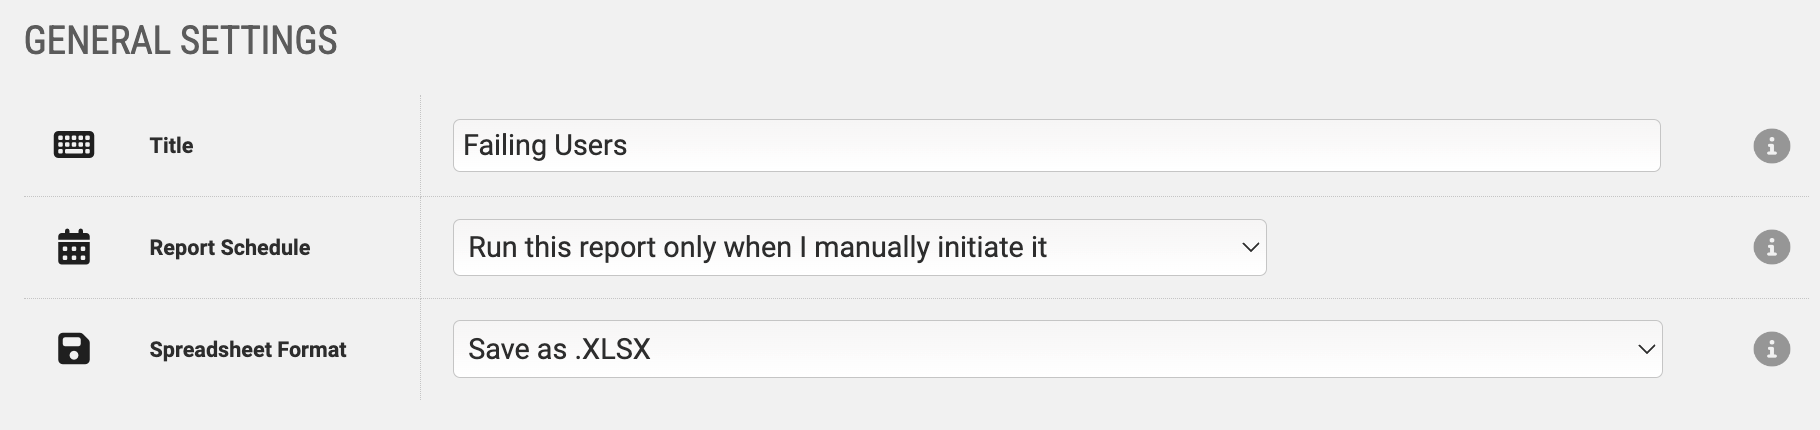Click blank space inside the Title input box
The height and width of the screenshot is (430, 1820).
click(1140, 146)
